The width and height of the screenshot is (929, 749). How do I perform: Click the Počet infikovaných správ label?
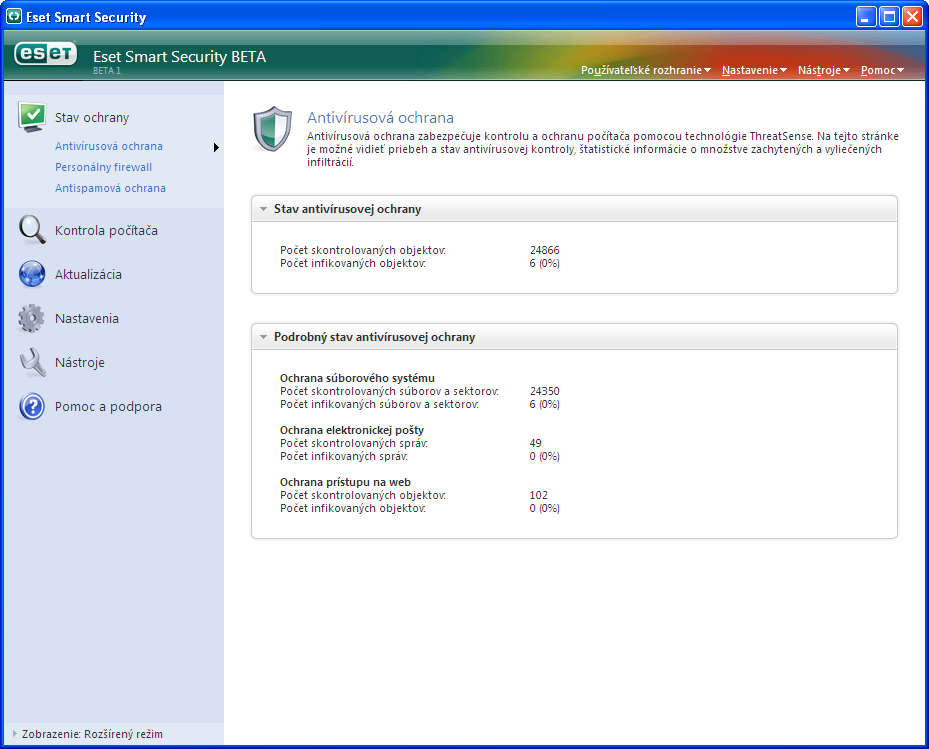click(x=344, y=456)
